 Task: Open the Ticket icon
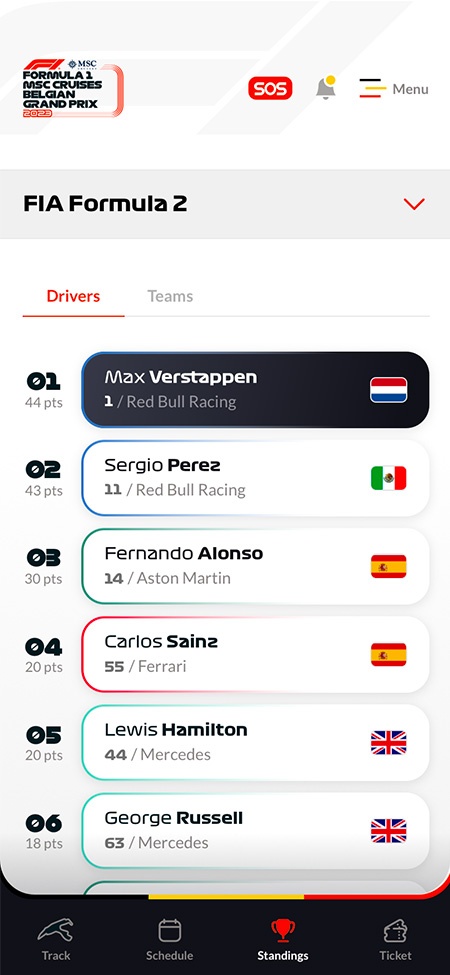pyautogui.click(x=395, y=931)
